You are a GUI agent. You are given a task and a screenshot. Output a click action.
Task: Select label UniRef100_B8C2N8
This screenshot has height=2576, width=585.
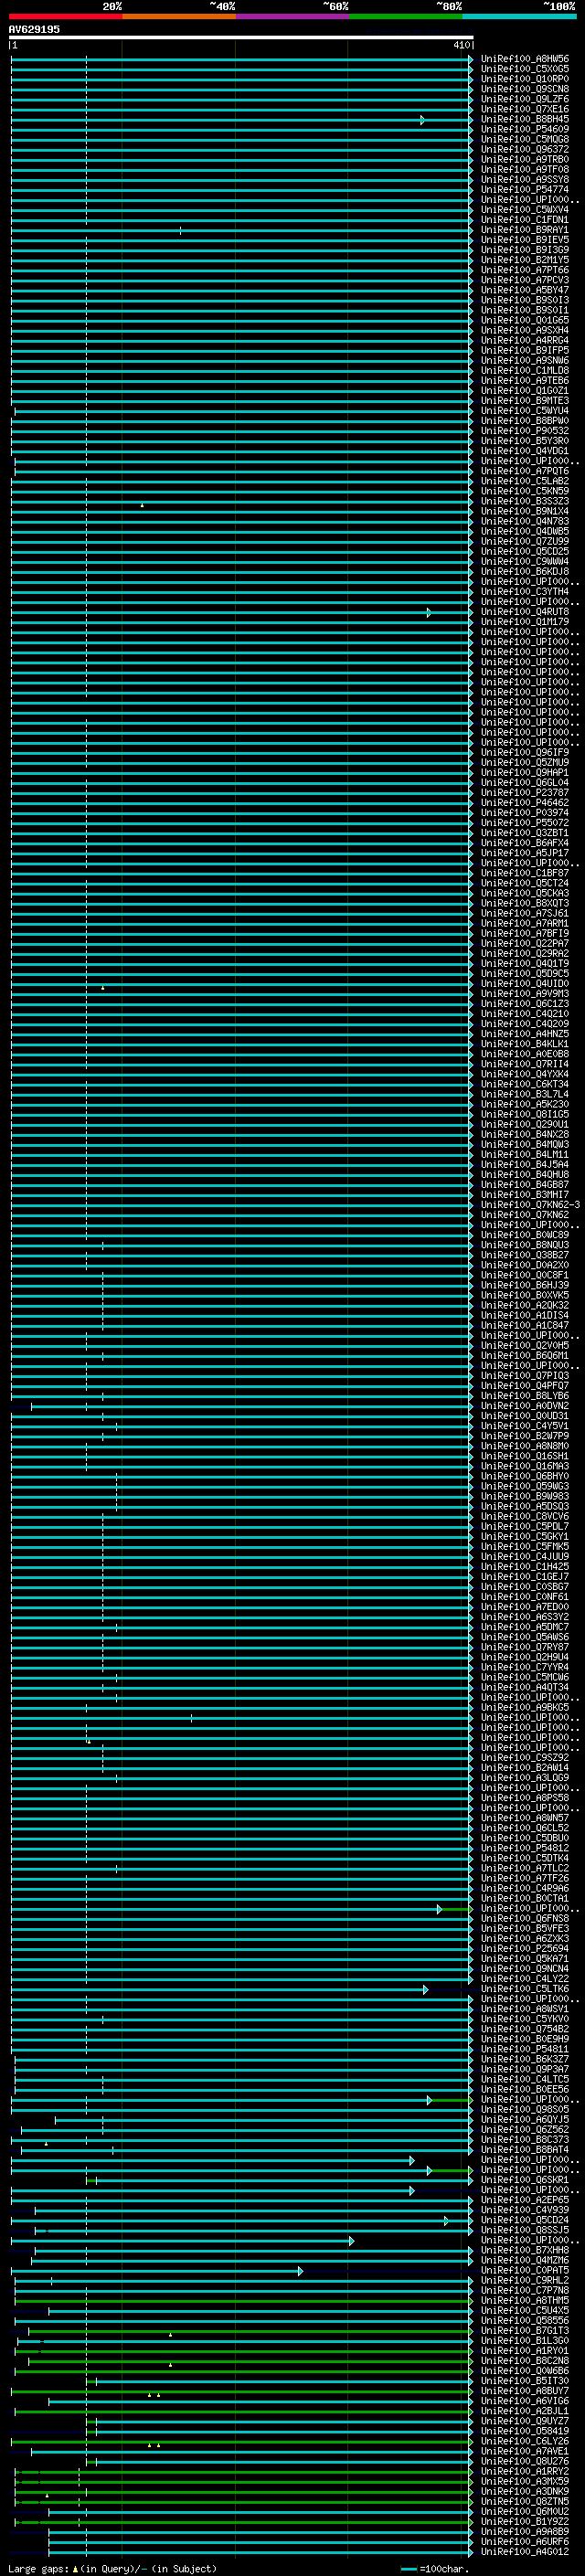525,2360
